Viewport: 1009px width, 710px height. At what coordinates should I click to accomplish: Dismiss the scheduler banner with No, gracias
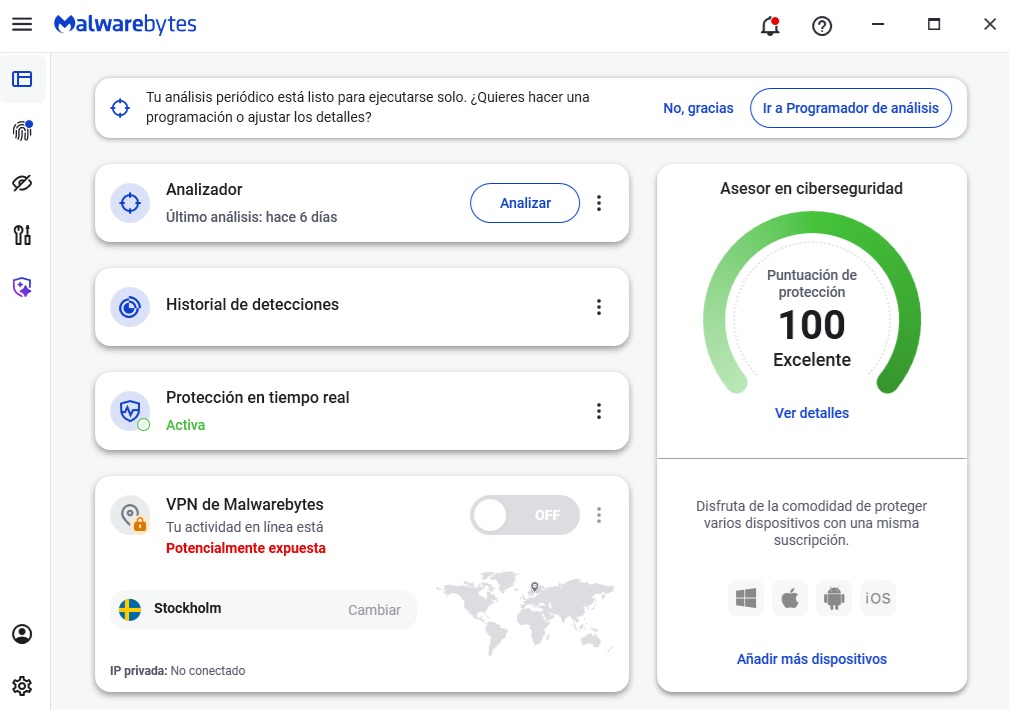tap(698, 107)
